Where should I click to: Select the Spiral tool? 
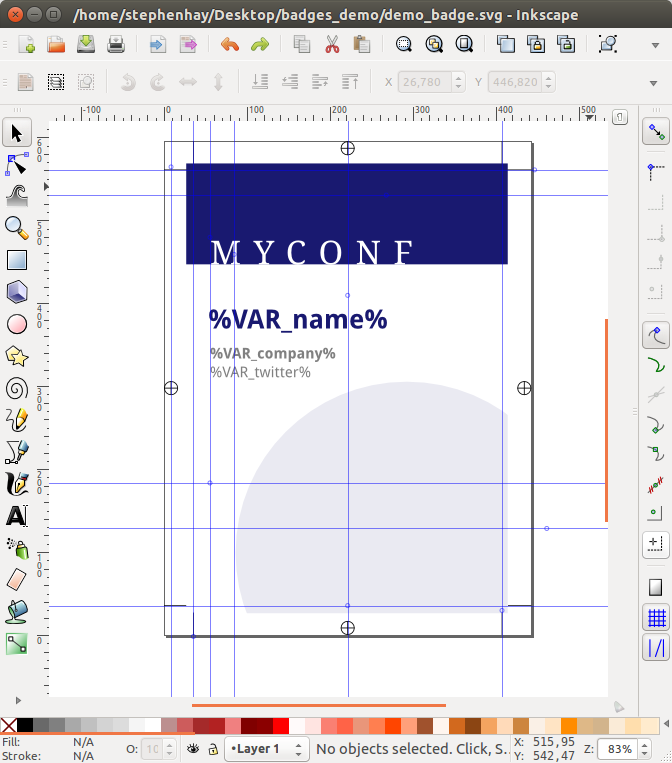coord(17,388)
